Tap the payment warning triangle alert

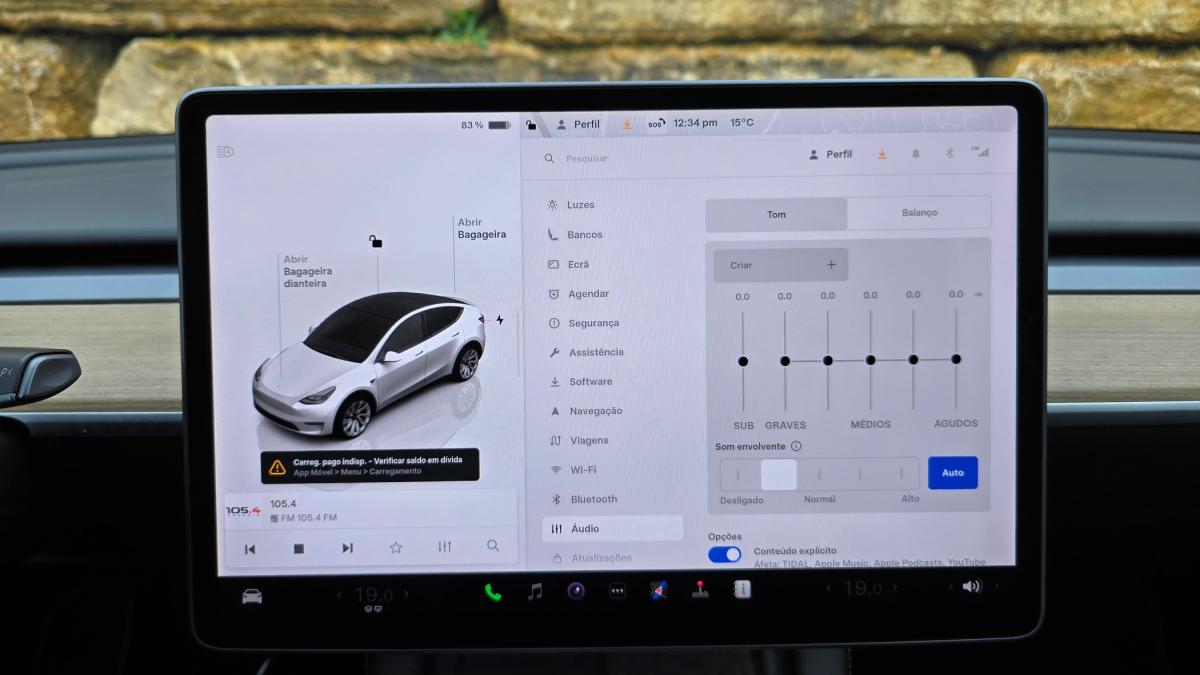pyautogui.click(x=277, y=466)
